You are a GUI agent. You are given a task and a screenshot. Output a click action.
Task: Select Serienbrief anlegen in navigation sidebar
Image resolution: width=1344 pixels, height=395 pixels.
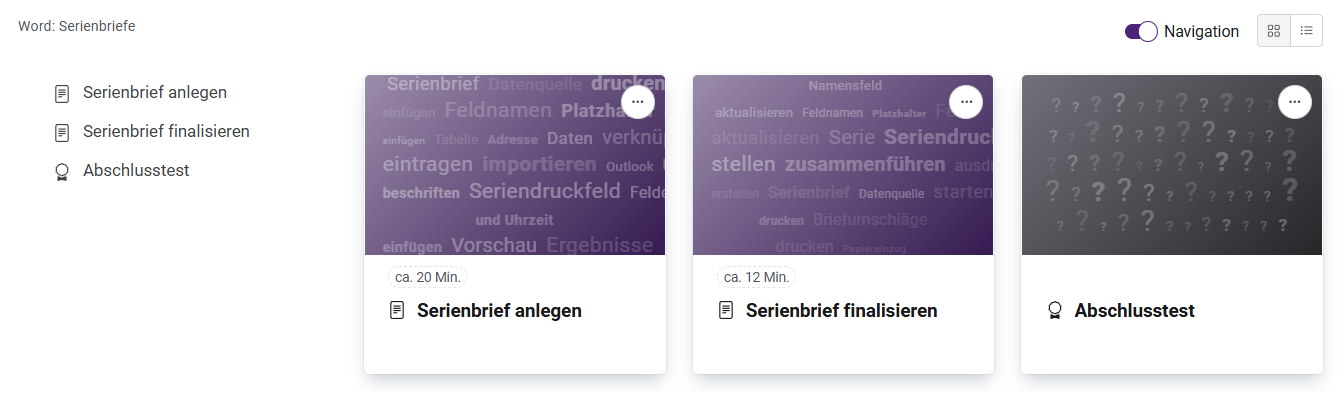155,93
